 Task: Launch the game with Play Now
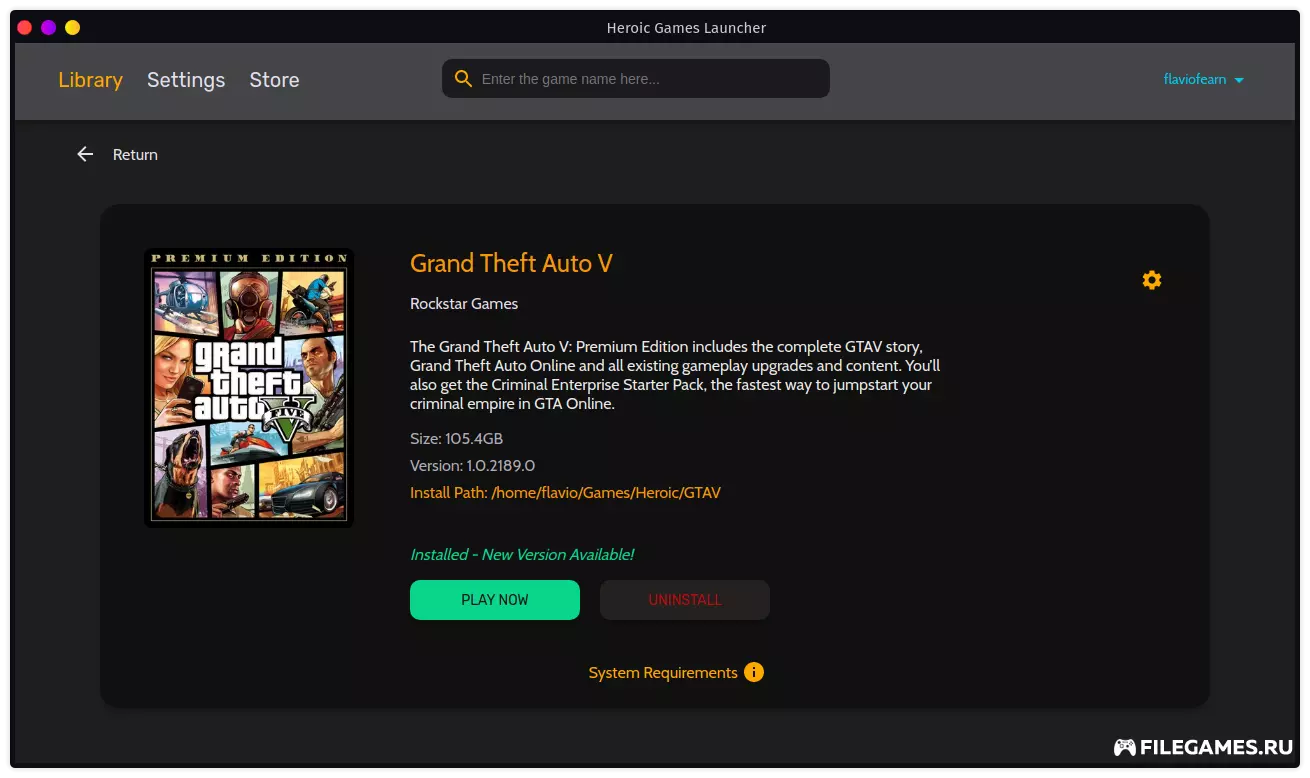495,600
